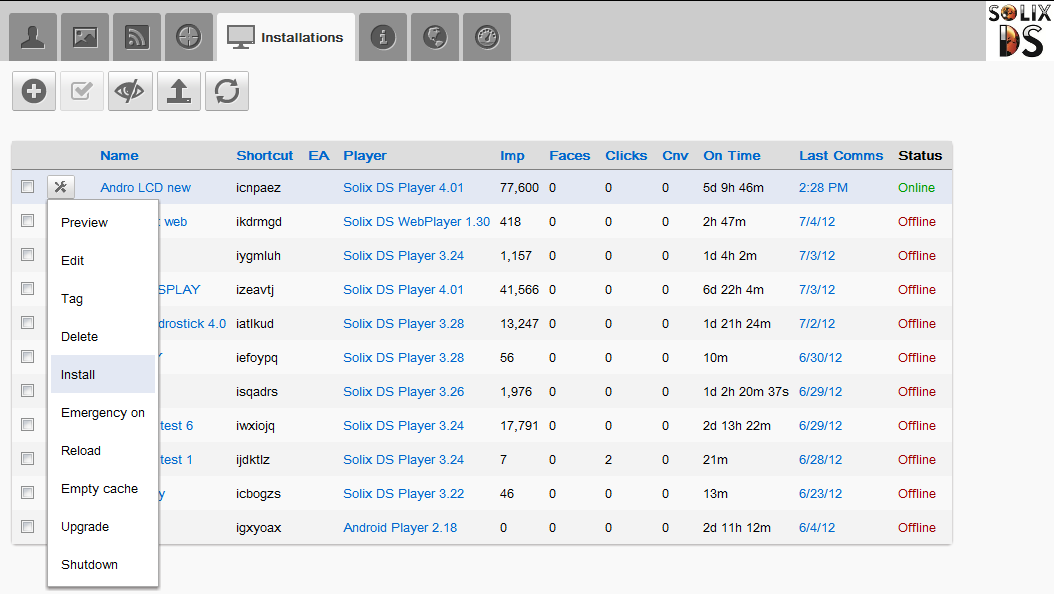Open Solix DS Player 4.01 link in icnpaez row
This screenshot has height=594, width=1054.
point(403,187)
